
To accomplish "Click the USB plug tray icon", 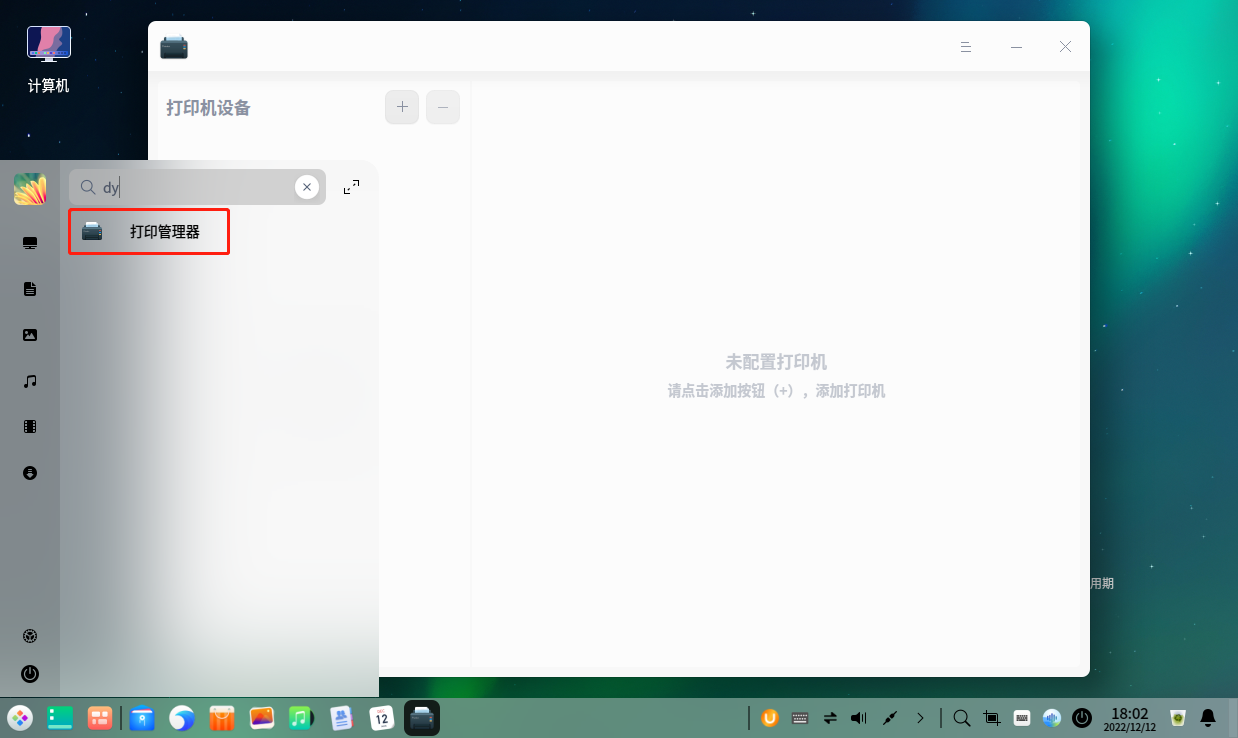I will [x=889, y=717].
